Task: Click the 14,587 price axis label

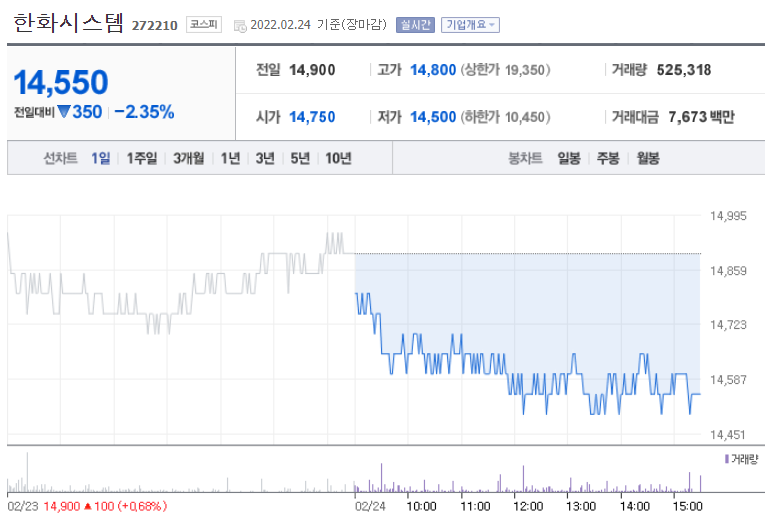Action: 728,379
